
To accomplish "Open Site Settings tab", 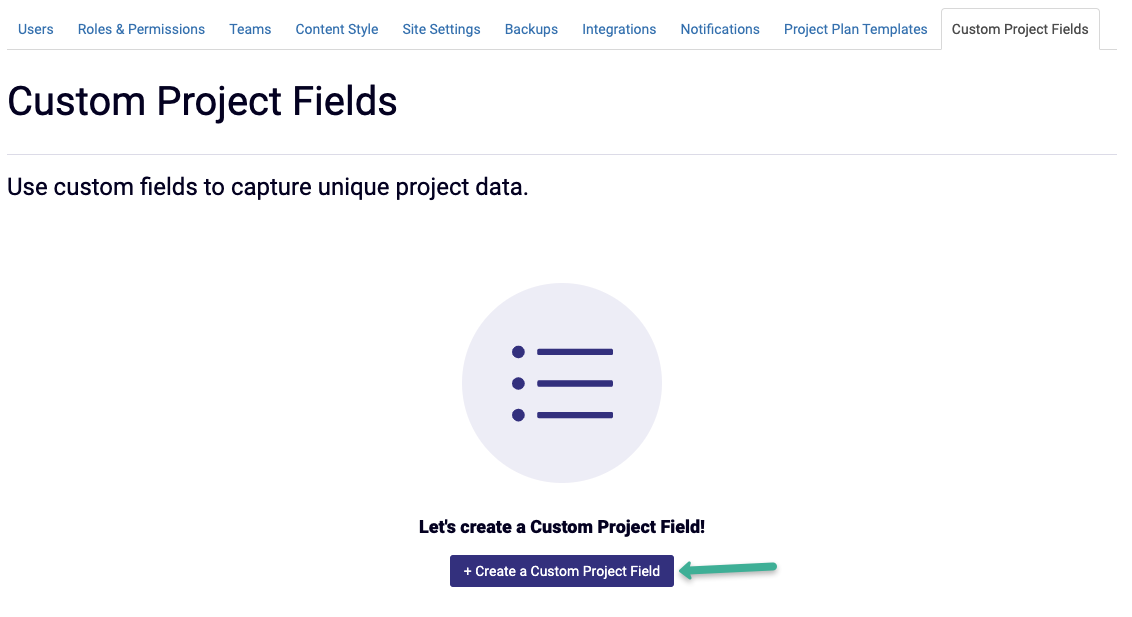I will [x=441, y=30].
